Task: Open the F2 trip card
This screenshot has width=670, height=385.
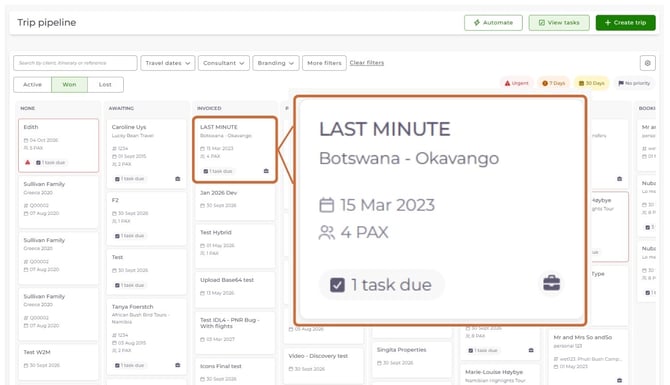Action: click(147, 219)
